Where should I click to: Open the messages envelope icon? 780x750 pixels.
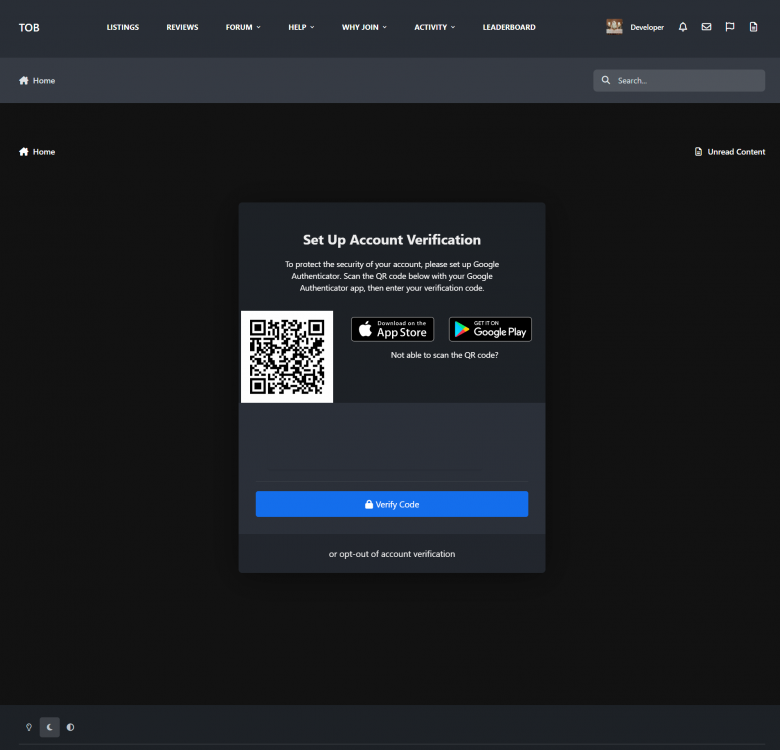706,27
